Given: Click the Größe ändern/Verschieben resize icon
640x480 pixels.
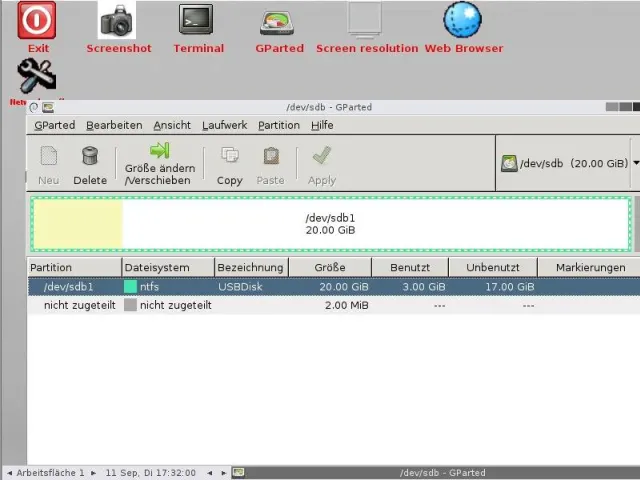Looking at the screenshot, I should point(160,152).
